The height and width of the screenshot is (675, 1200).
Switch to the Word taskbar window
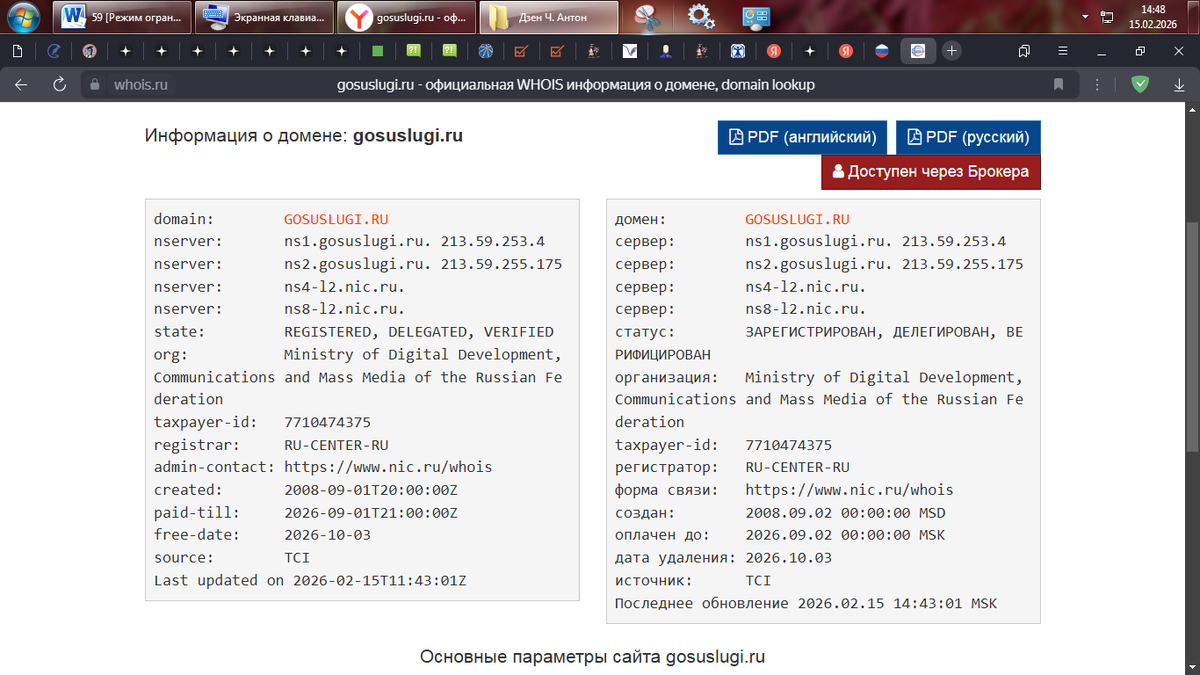click(120, 17)
